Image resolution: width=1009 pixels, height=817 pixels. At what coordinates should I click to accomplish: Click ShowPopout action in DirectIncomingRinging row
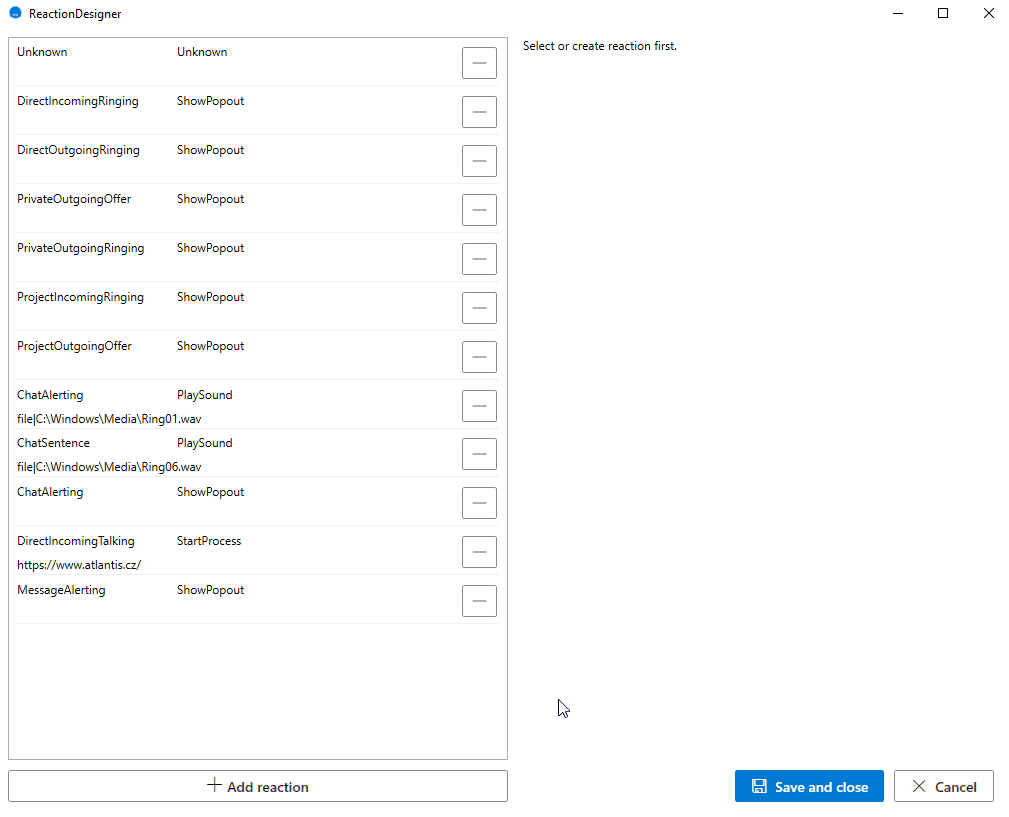[x=210, y=101]
